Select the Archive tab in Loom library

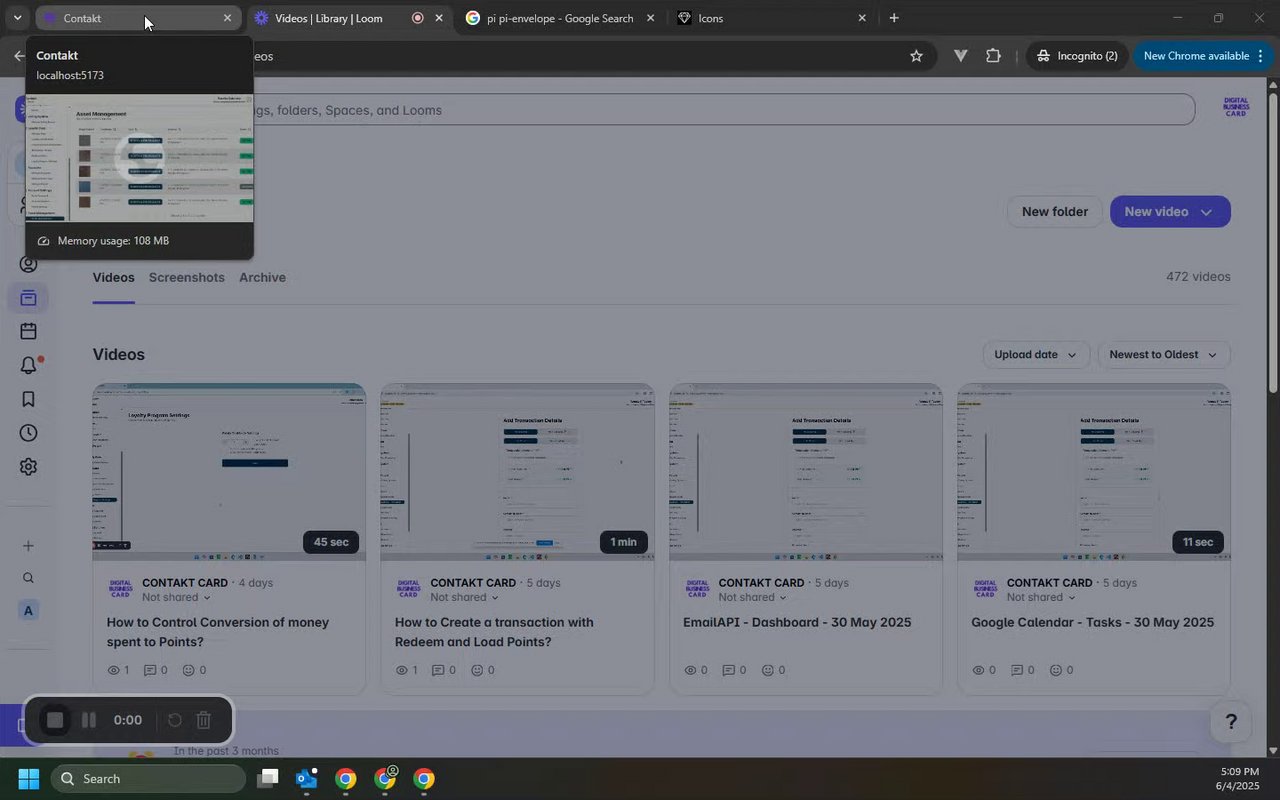tap(262, 278)
